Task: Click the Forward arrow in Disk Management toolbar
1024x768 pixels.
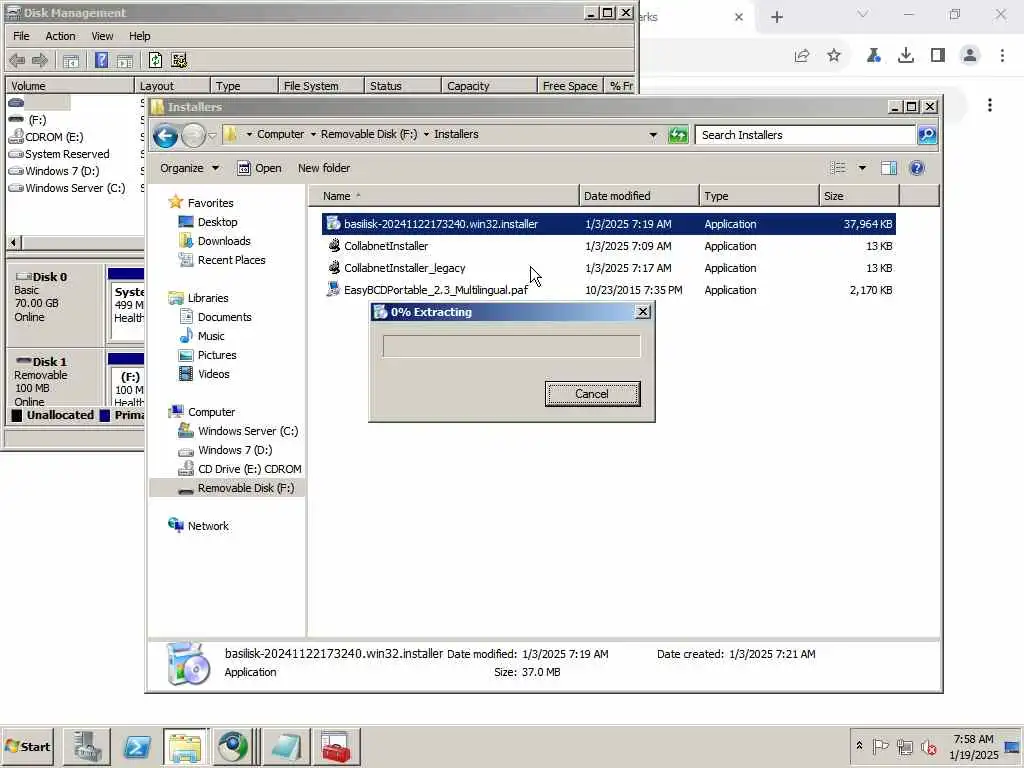Action: click(39, 61)
